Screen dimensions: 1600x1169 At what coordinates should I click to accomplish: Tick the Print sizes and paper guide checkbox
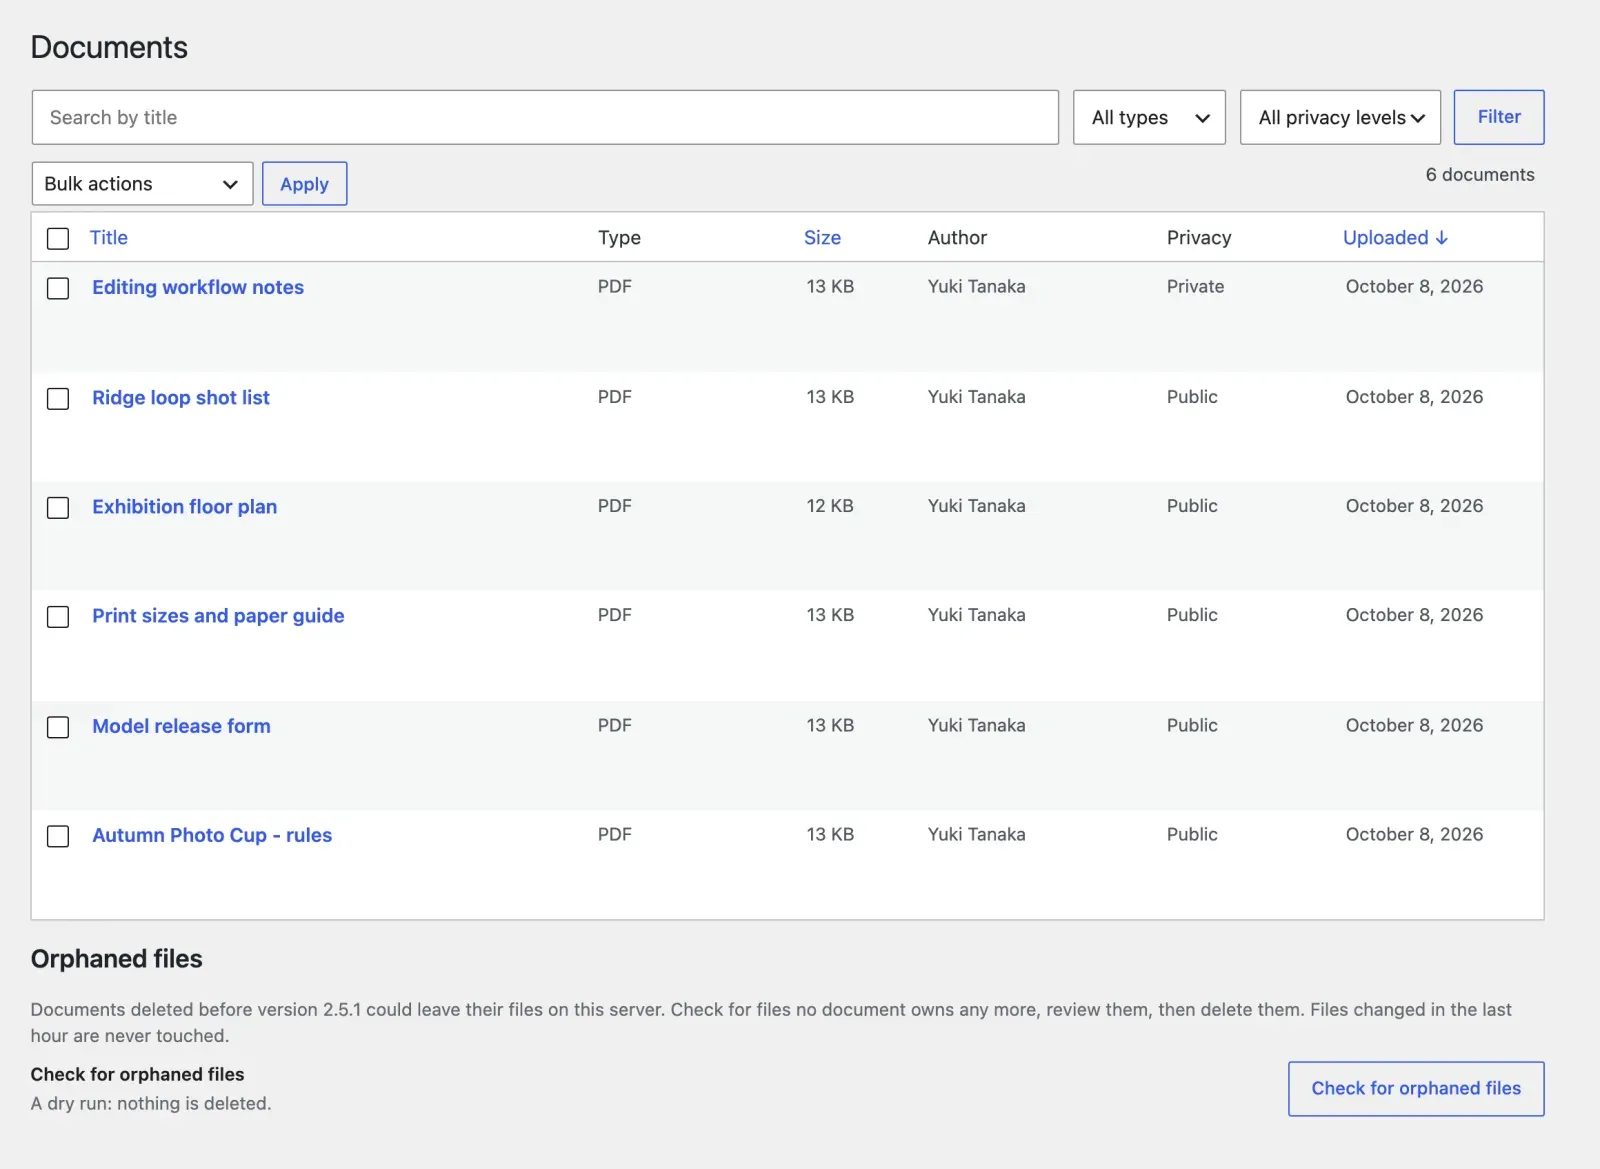pos(58,616)
